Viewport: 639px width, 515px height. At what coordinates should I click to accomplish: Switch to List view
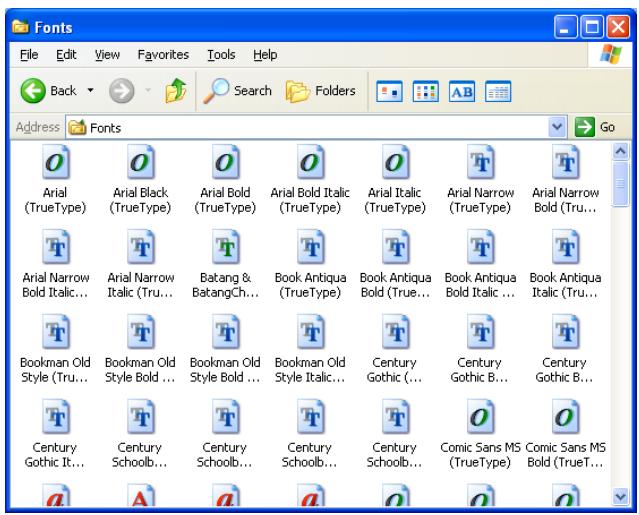pyautogui.click(x=425, y=91)
